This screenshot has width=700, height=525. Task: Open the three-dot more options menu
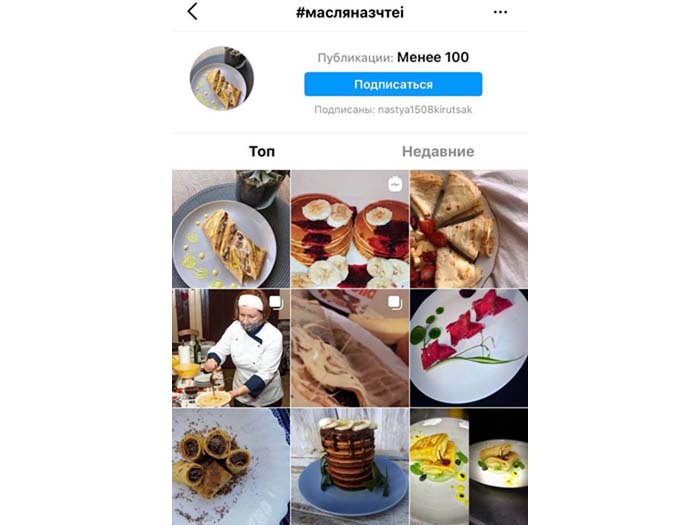[x=500, y=12]
